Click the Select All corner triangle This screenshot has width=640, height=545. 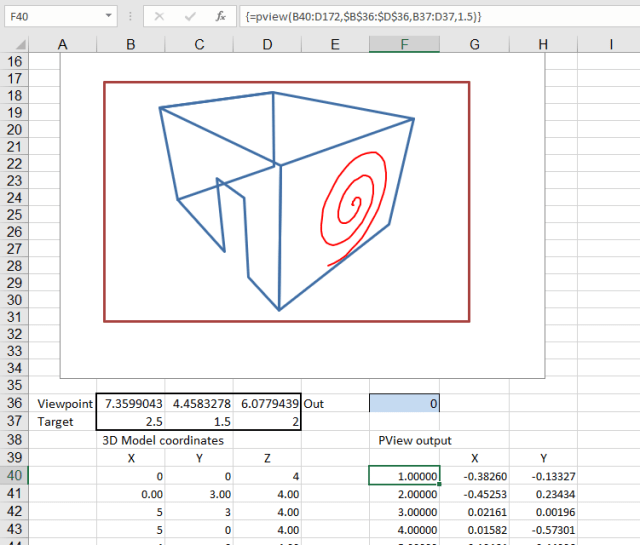(x=14, y=44)
